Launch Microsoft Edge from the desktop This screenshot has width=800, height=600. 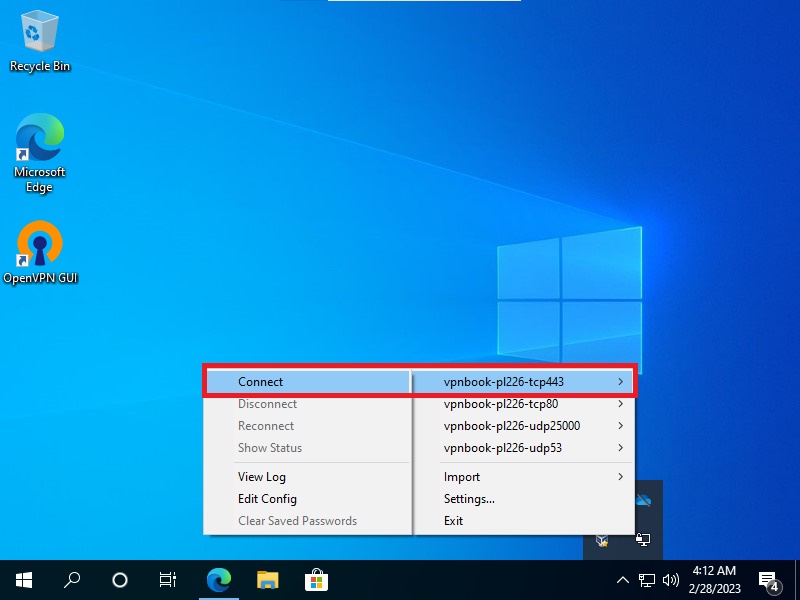coord(40,152)
